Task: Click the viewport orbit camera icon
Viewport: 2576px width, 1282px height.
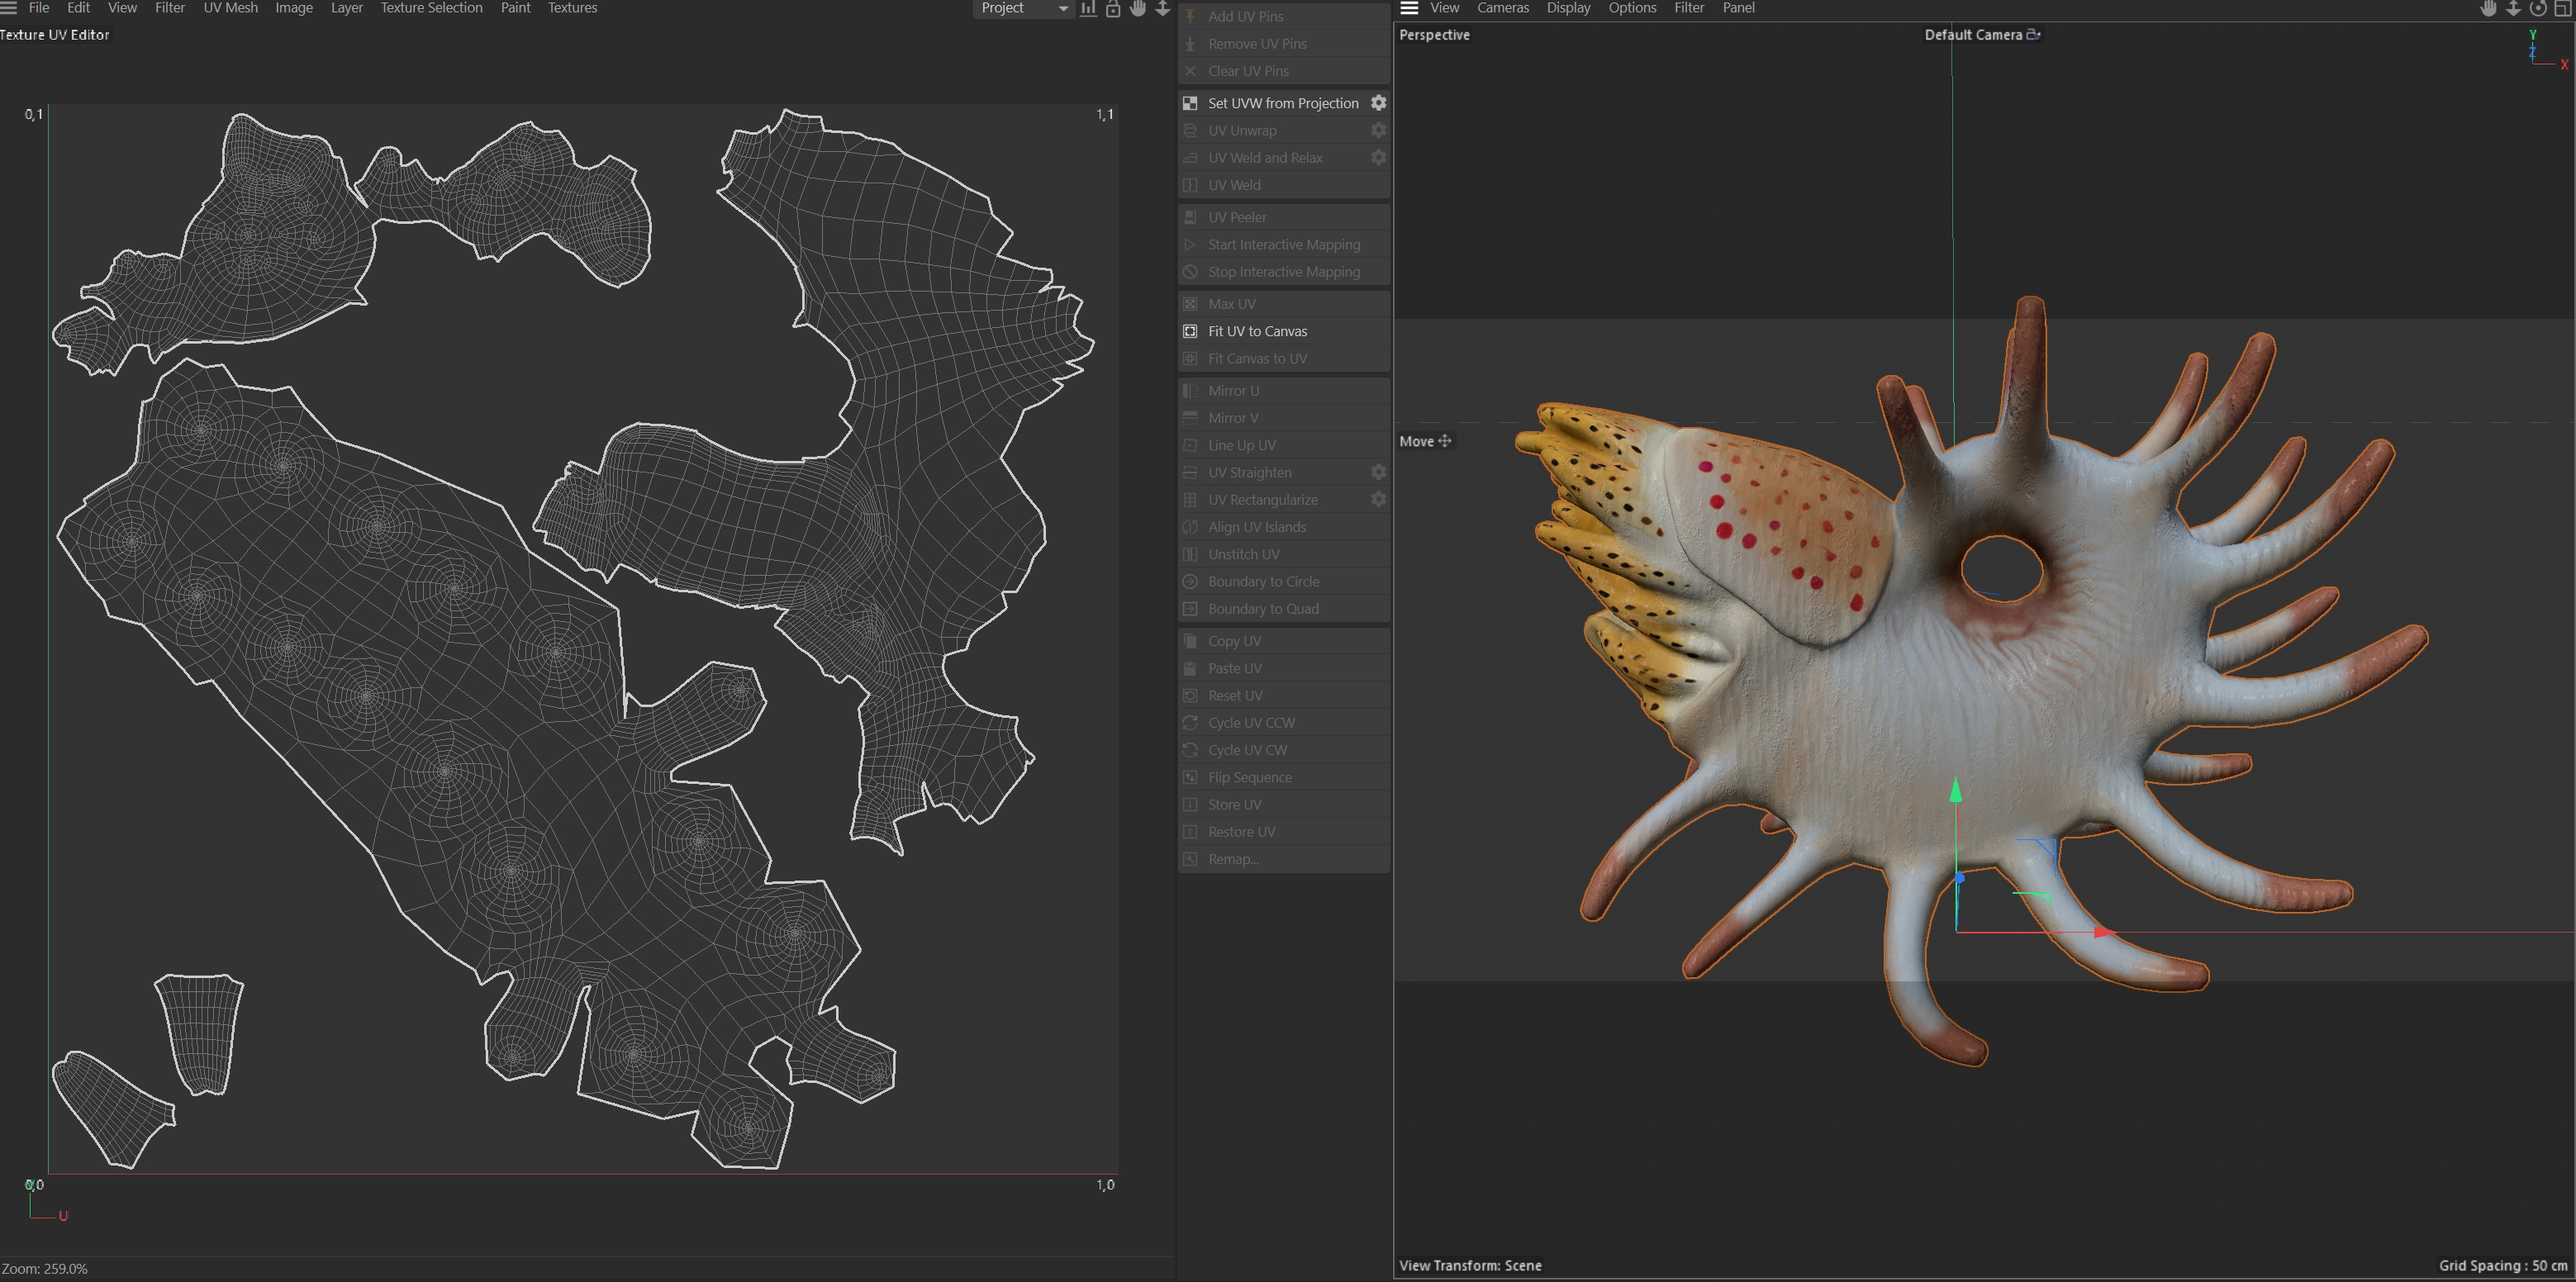Action: (2538, 9)
